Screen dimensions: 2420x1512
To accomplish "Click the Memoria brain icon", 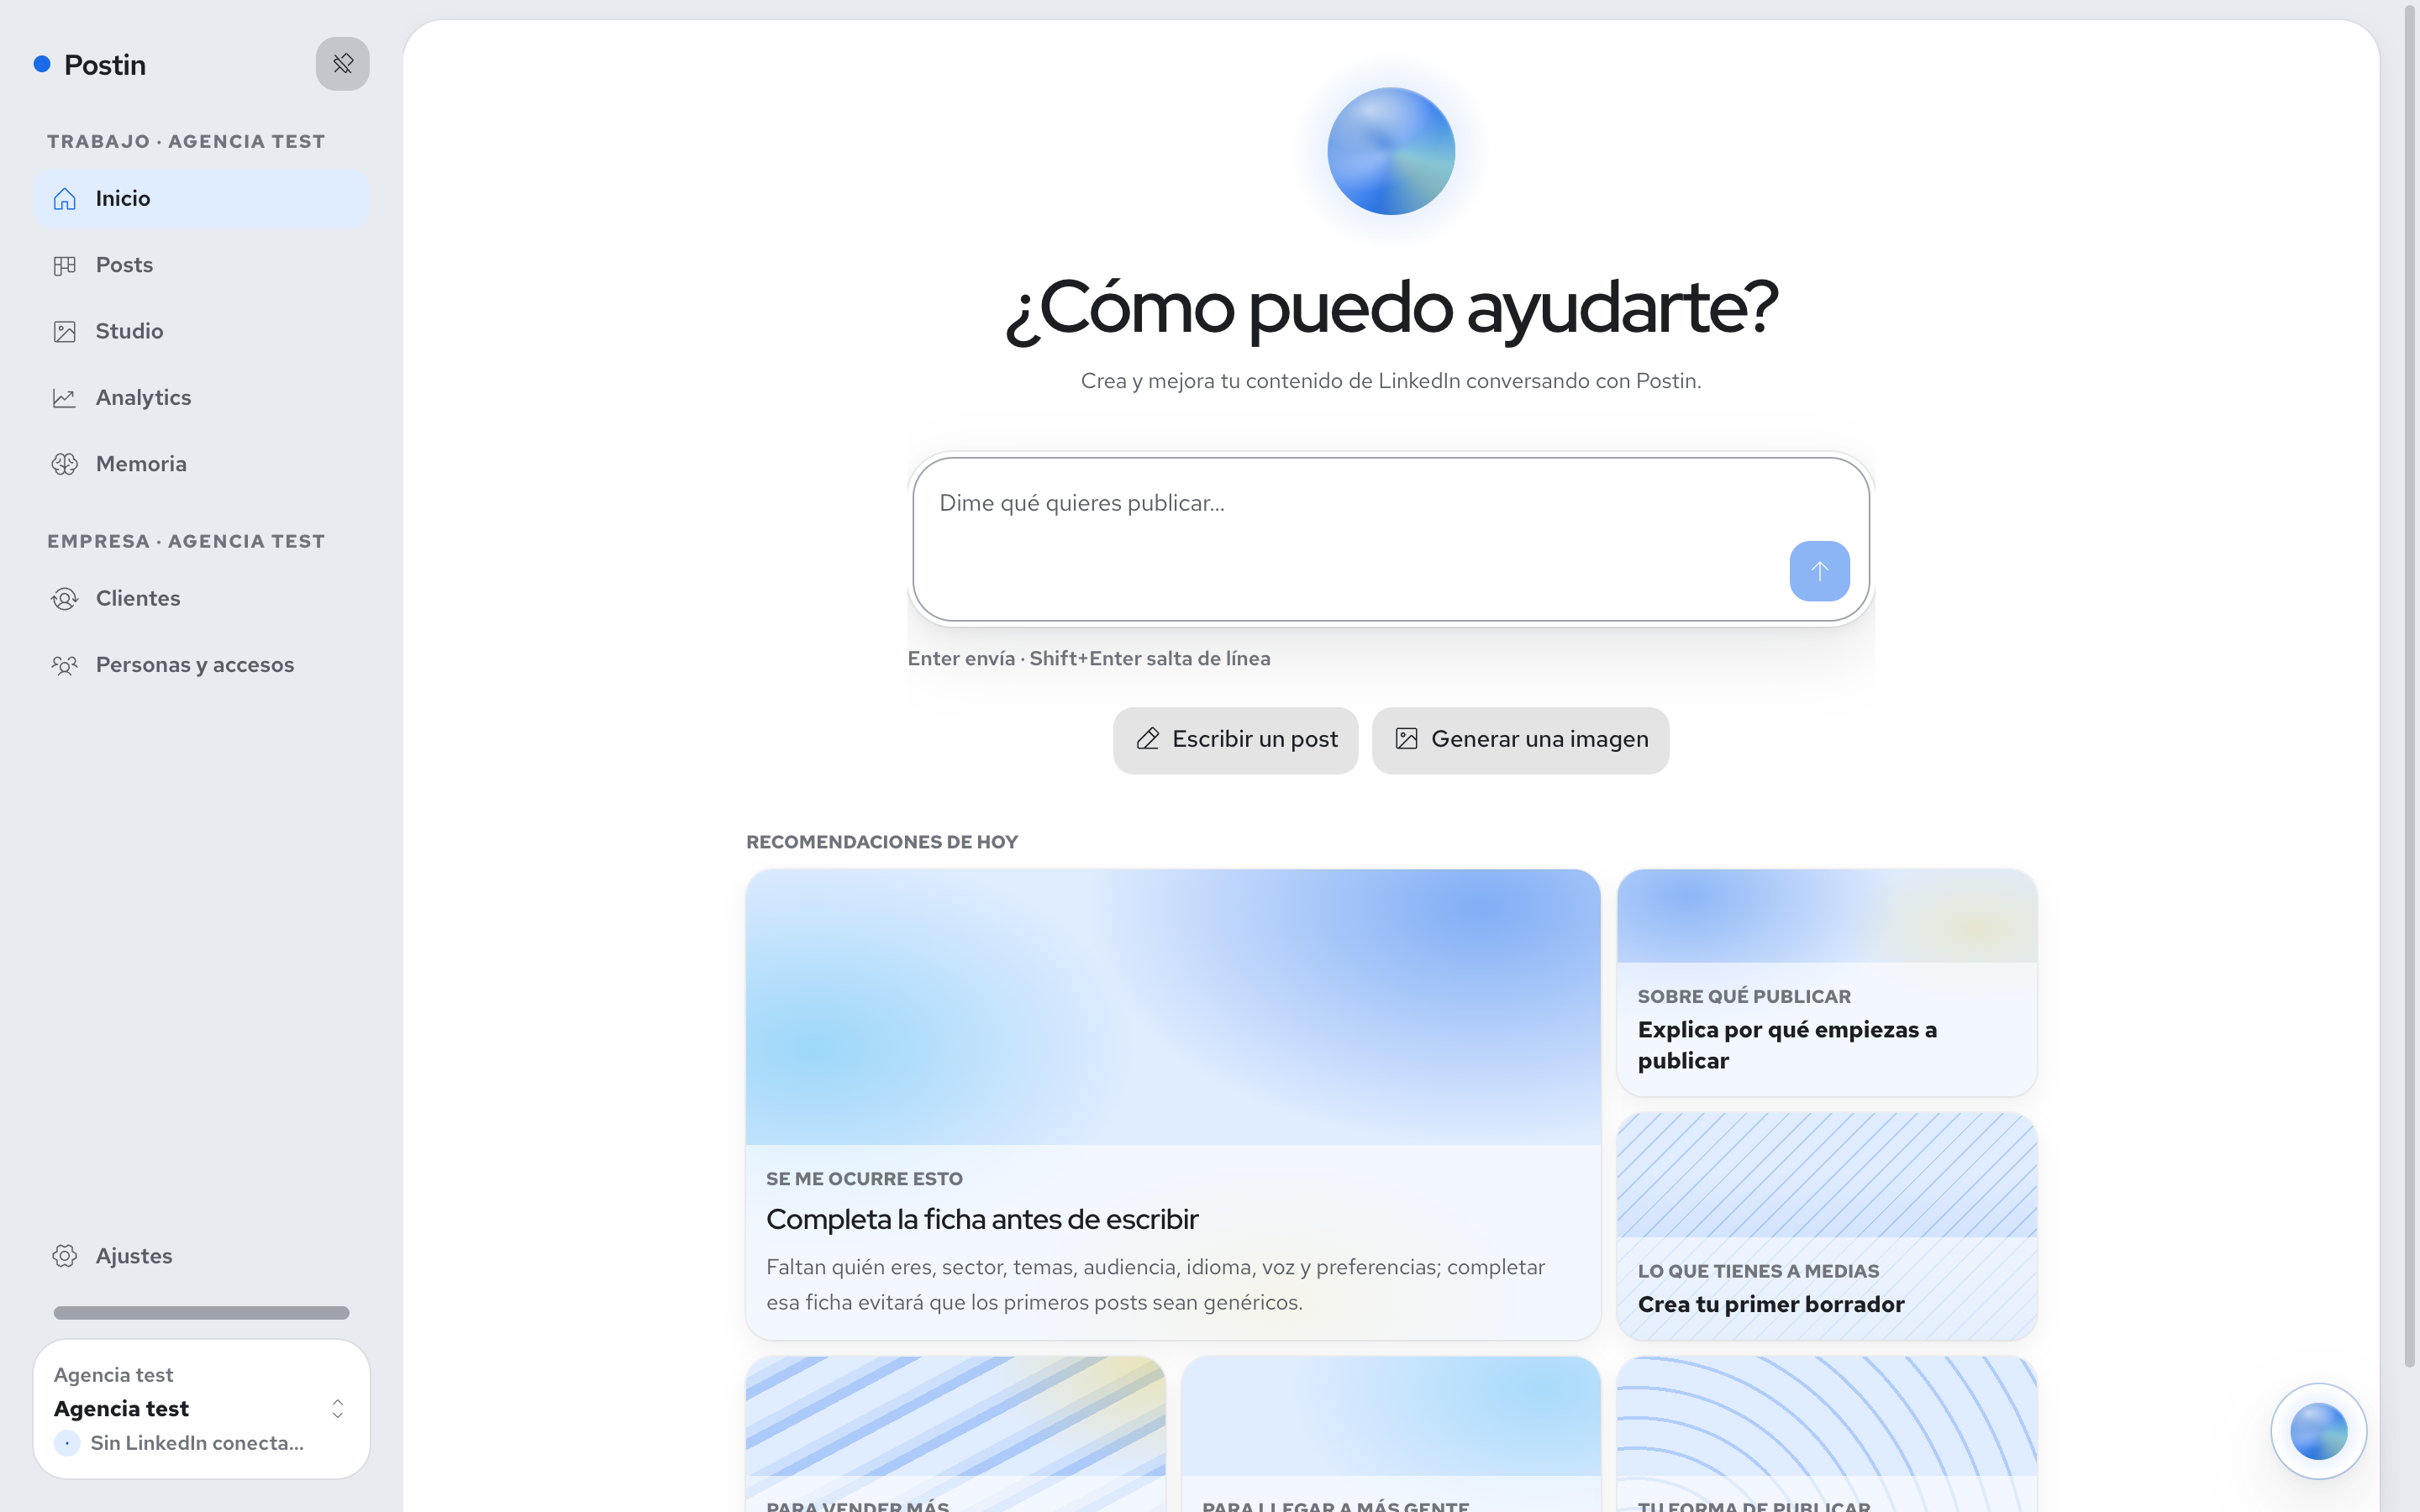I will pyautogui.click(x=65, y=464).
